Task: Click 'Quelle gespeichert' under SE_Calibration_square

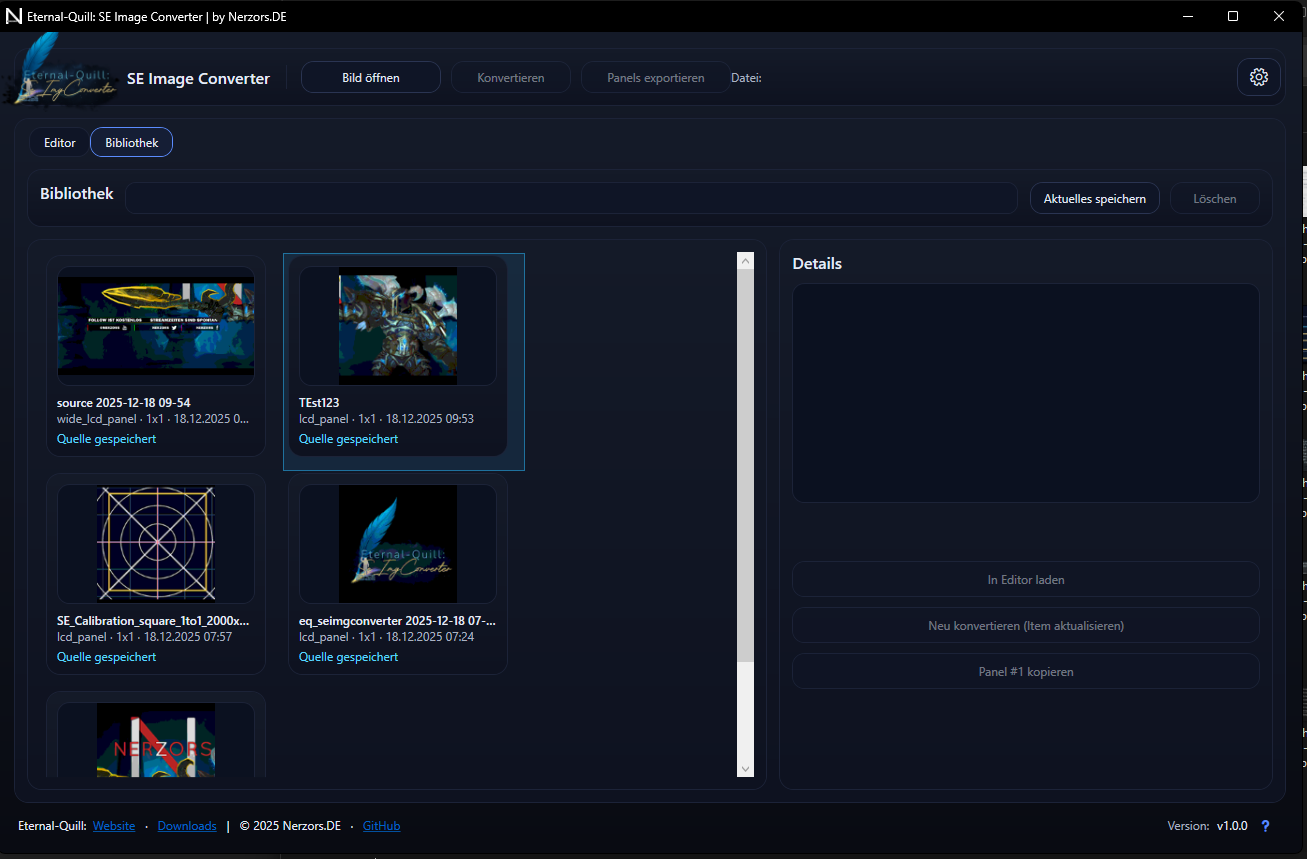Action: pos(106,657)
